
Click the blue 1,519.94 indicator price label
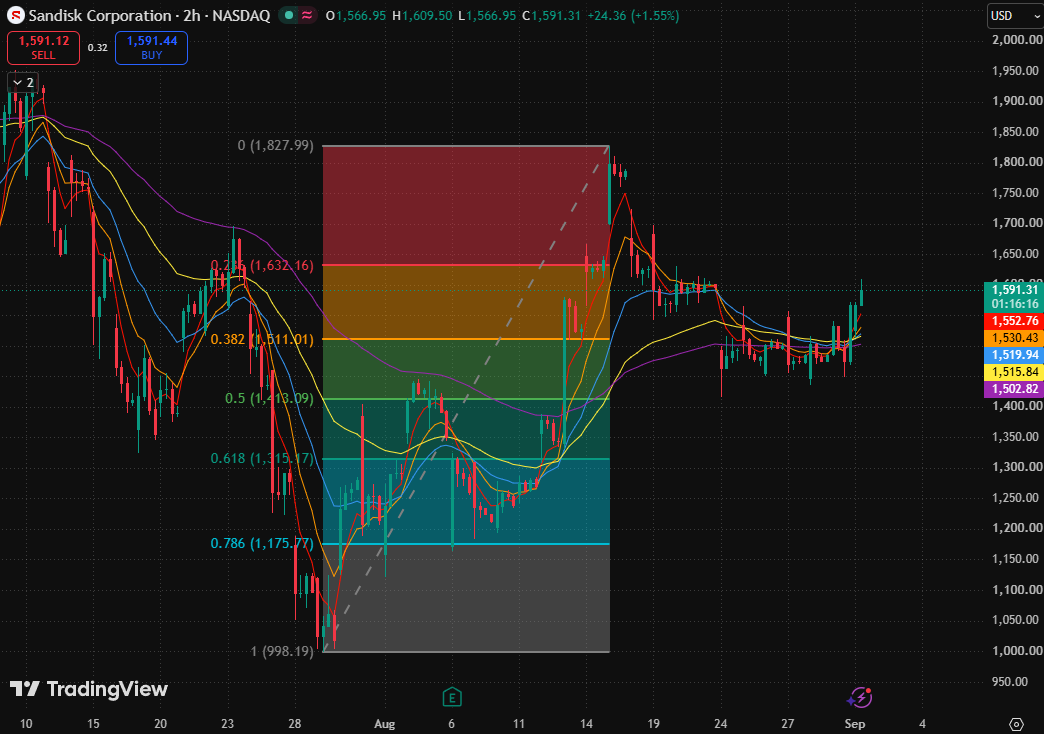click(1014, 355)
